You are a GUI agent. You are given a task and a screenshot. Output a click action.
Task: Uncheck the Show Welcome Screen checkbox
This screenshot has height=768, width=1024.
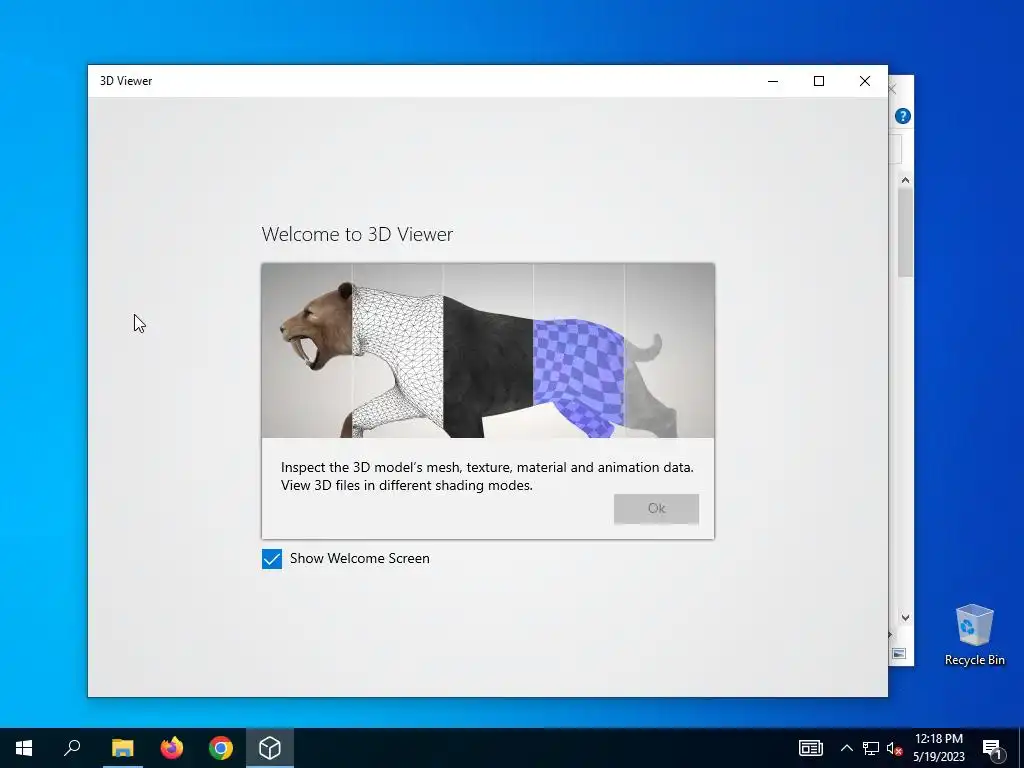pyautogui.click(x=272, y=559)
